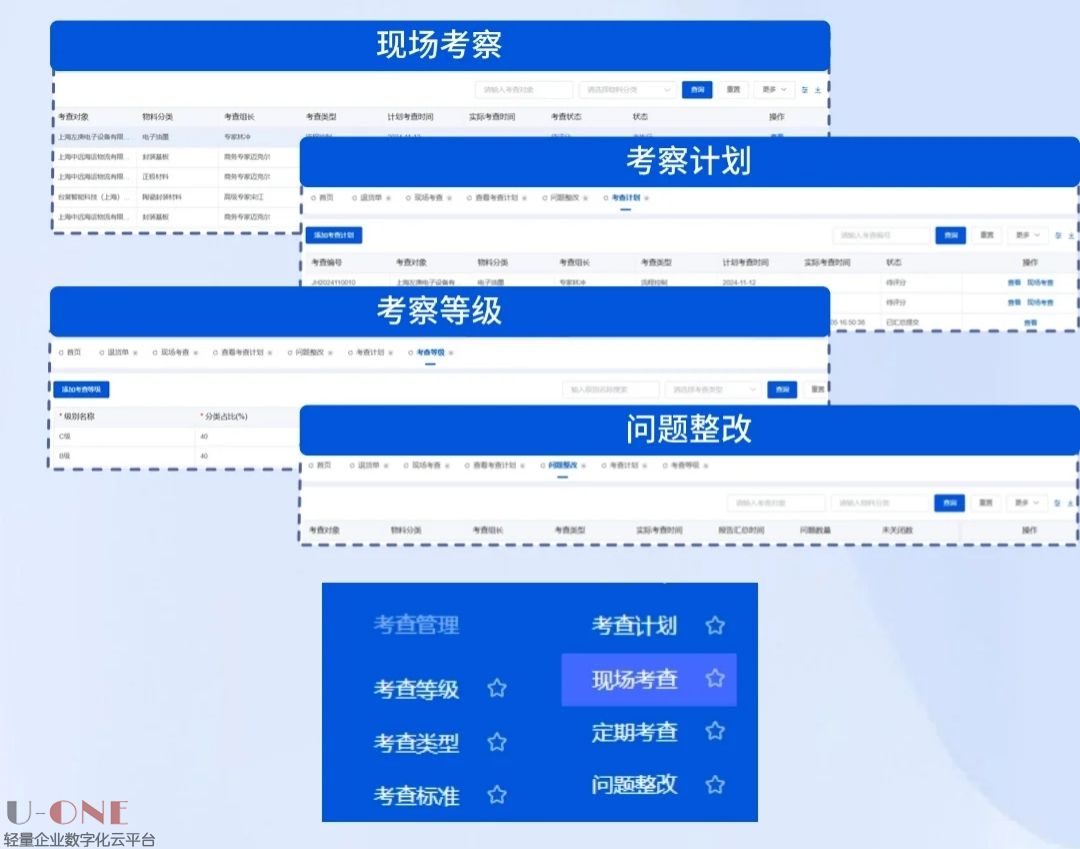
Task: Expand 更多 dropdown in 问题整改 panel
Action: [x=1027, y=503]
